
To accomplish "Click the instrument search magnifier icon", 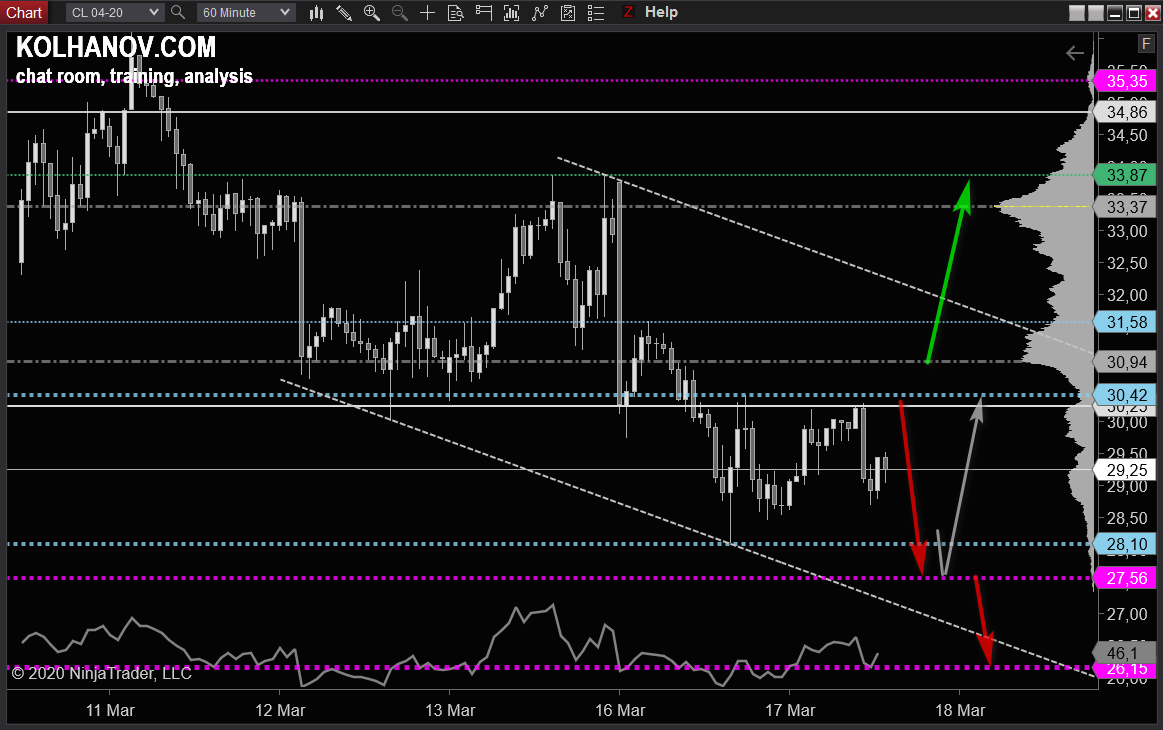I will click(x=178, y=13).
